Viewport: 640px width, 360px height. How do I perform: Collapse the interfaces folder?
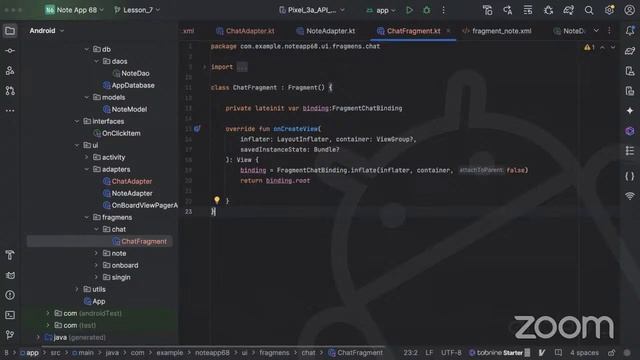[77, 121]
